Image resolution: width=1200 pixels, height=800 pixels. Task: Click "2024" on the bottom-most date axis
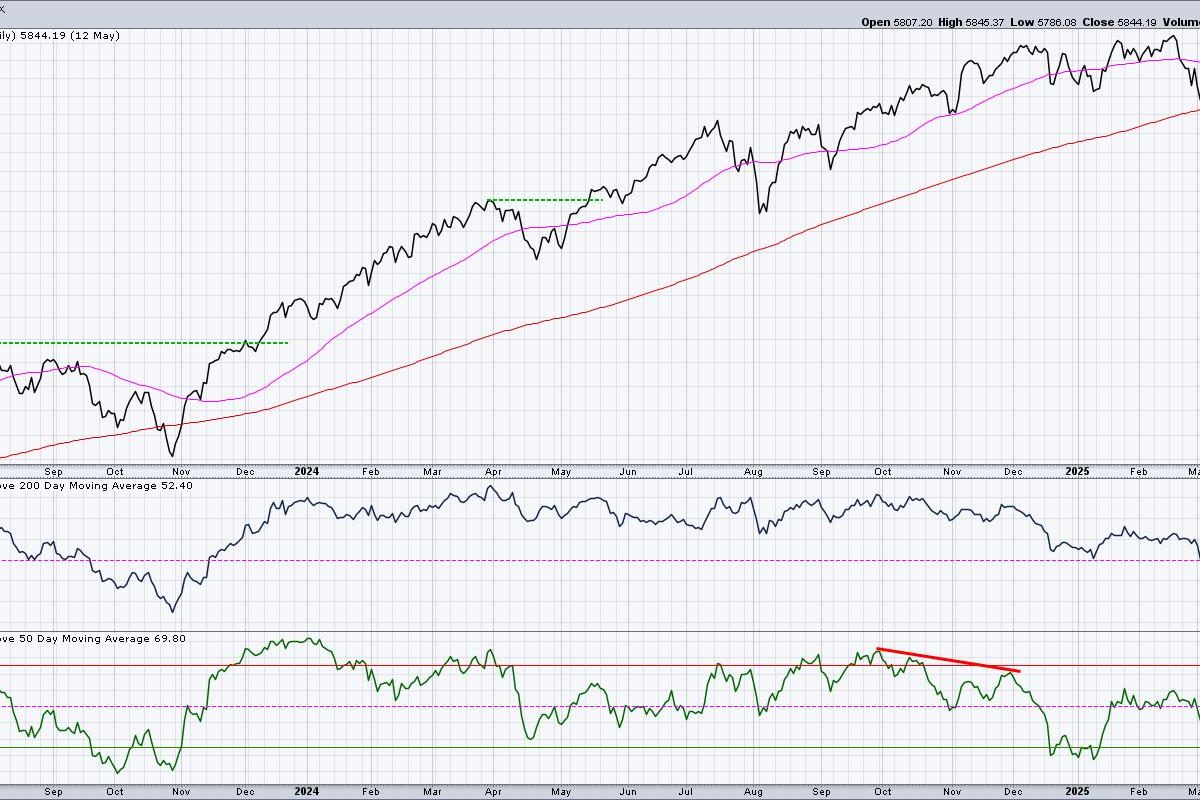[307, 791]
